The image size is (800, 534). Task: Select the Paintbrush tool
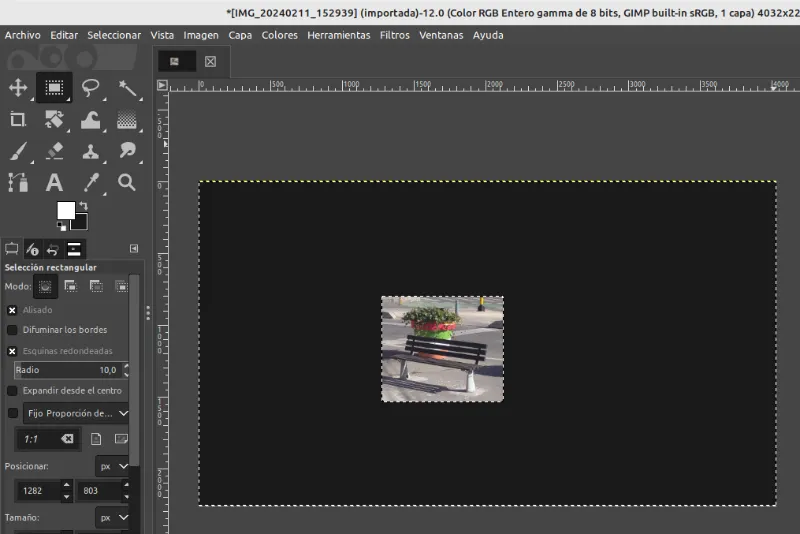18,151
